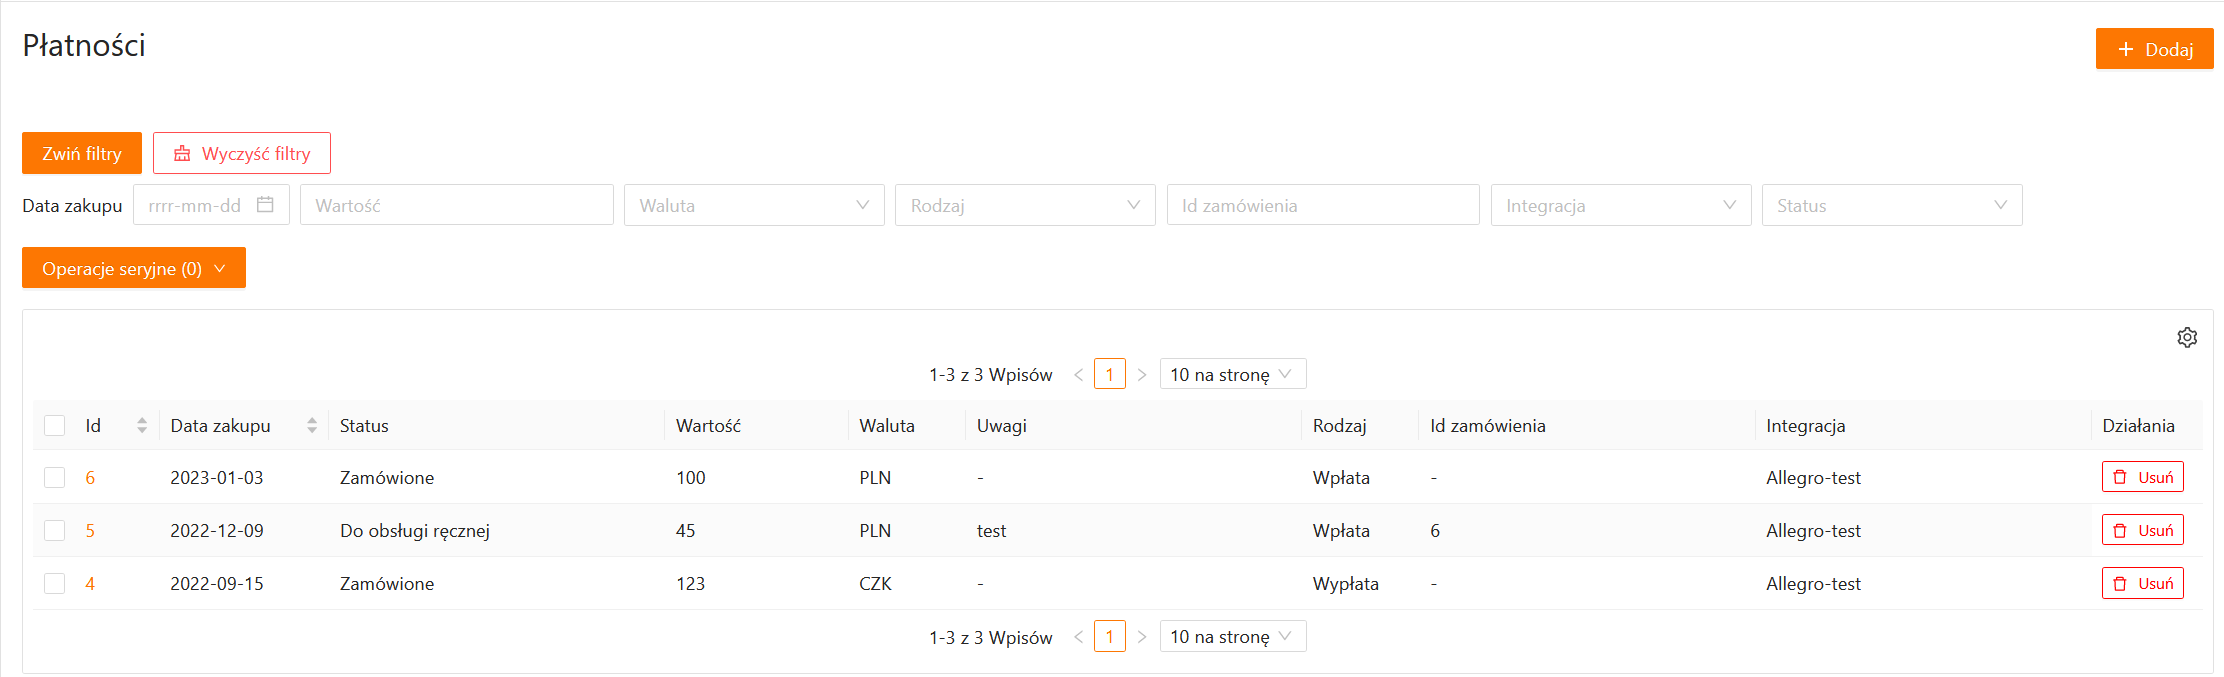Tick the checkbox for payment row 4
2224x677 pixels.
pyautogui.click(x=55, y=584)
